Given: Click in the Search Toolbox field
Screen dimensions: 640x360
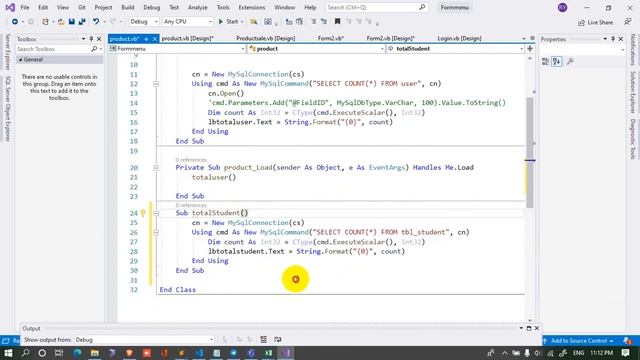Looking at the screenshot, I should pyautogui.click(x=53, y=49).
